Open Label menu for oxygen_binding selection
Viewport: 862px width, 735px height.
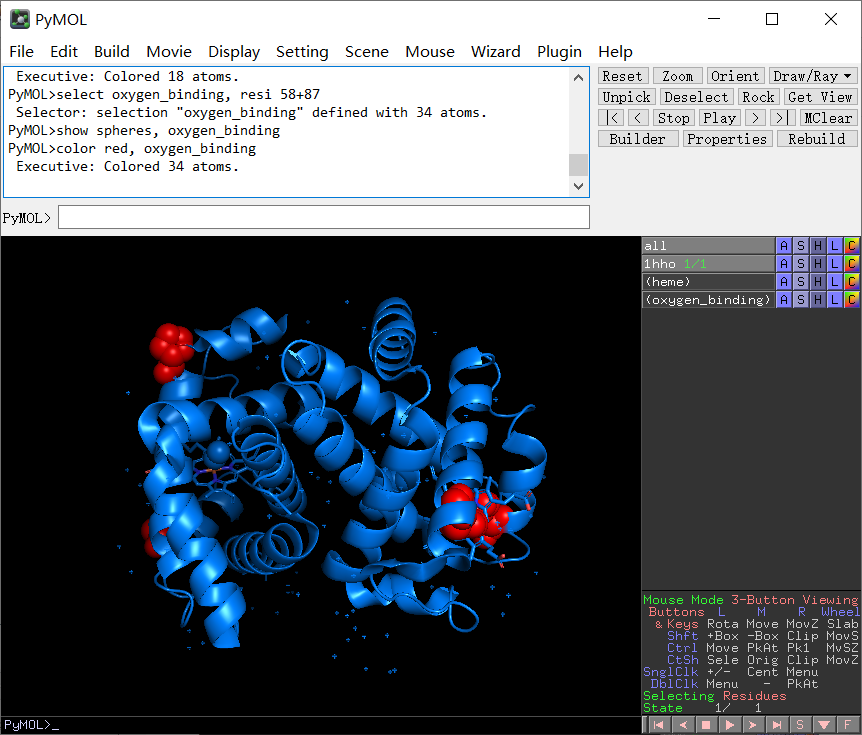pos(835,300)
